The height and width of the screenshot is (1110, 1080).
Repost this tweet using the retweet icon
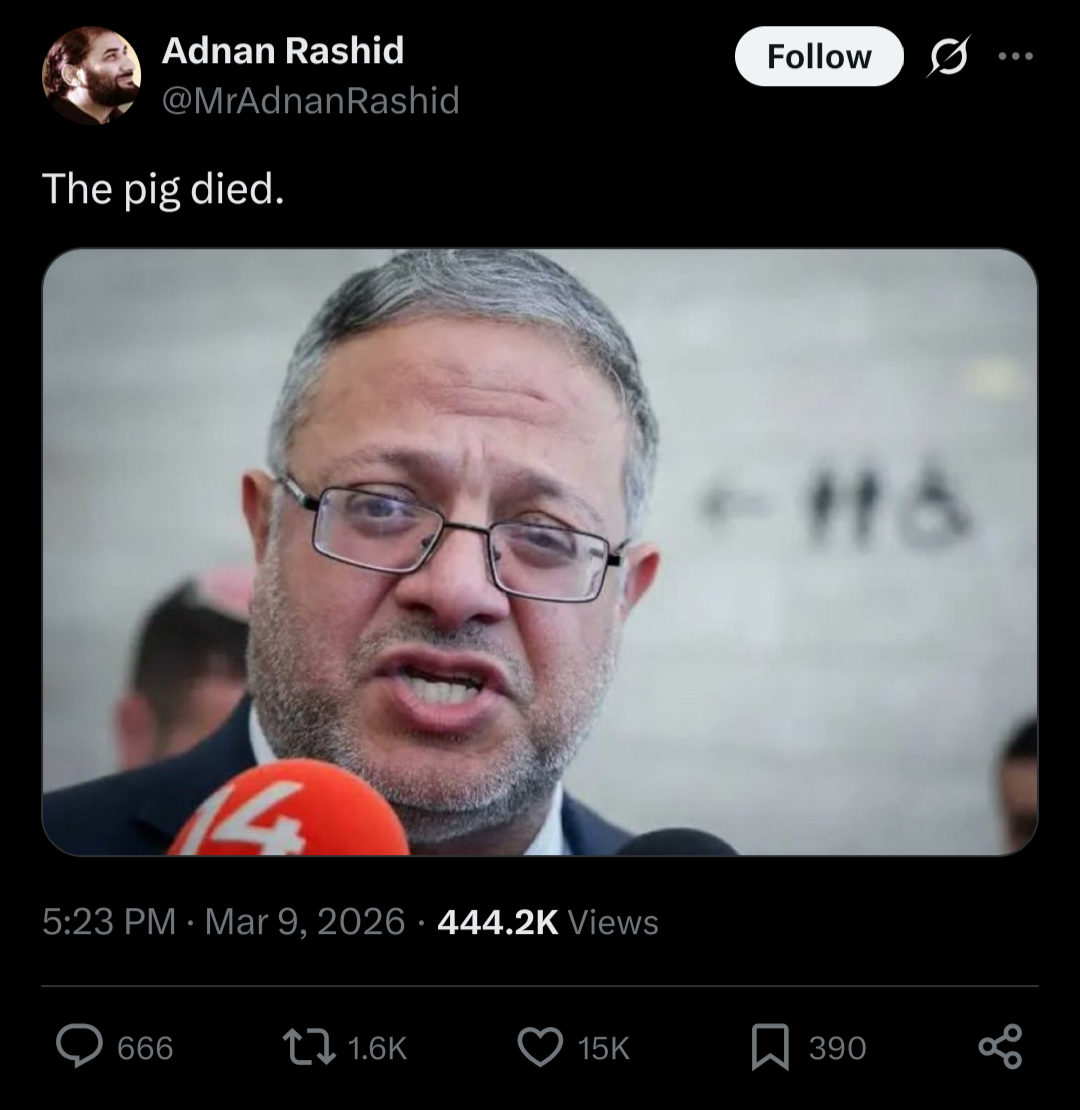[x=309, y=1048]
